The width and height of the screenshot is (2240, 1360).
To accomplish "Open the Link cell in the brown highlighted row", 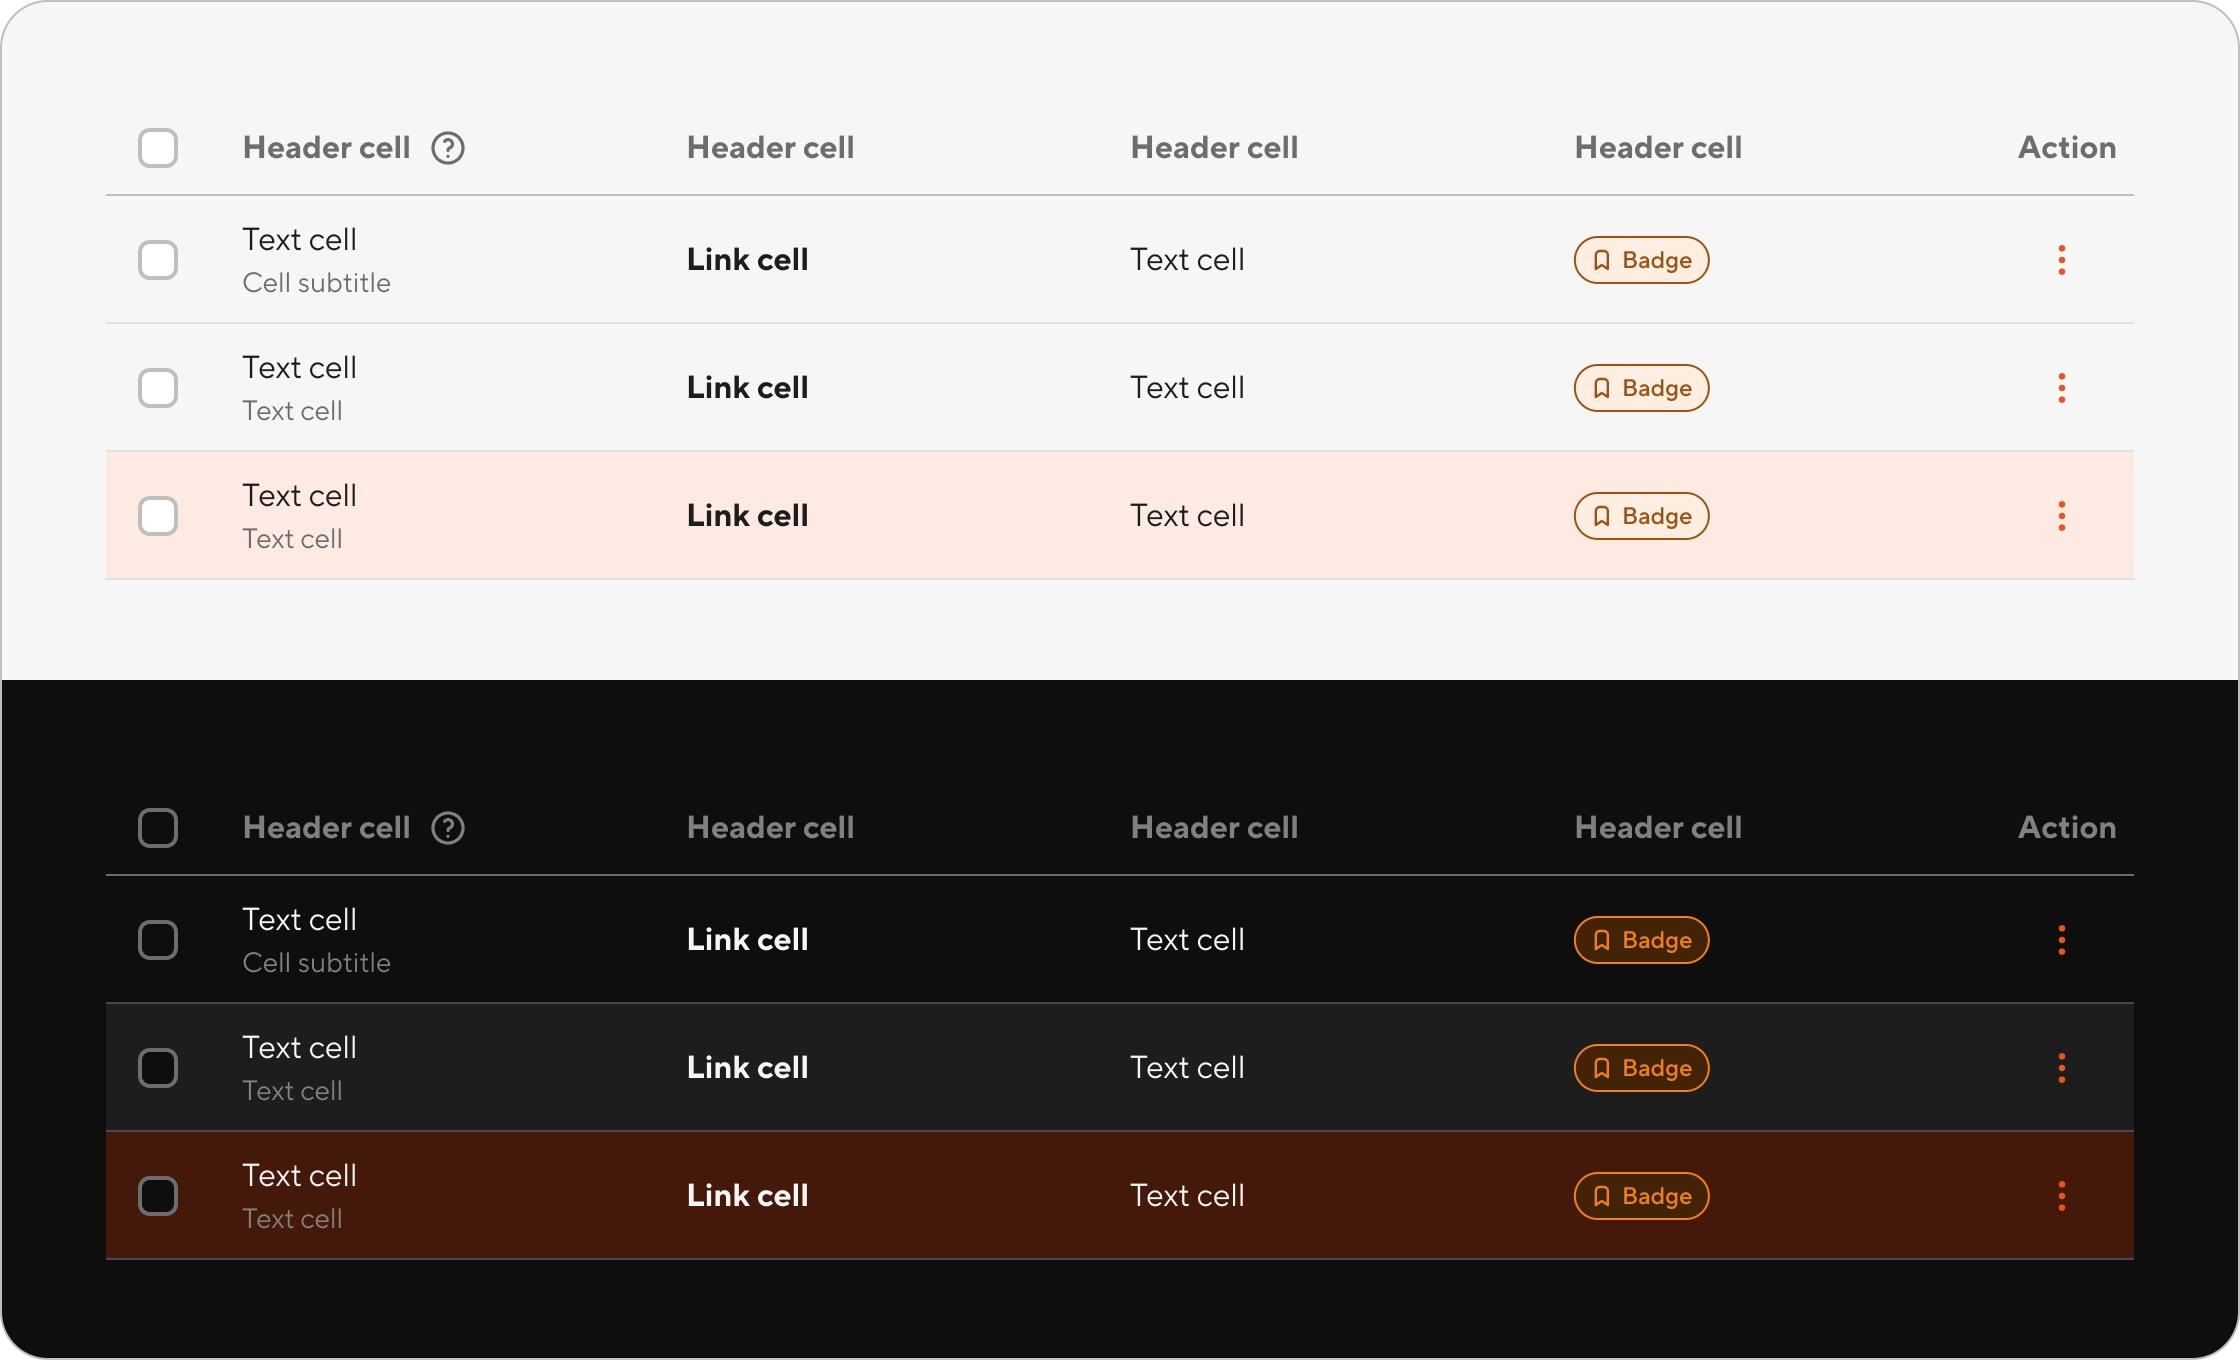I will coord(748,1196).
